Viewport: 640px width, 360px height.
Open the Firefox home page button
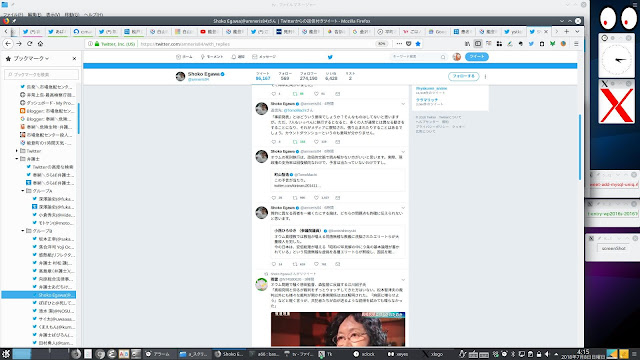coord(40,44)
